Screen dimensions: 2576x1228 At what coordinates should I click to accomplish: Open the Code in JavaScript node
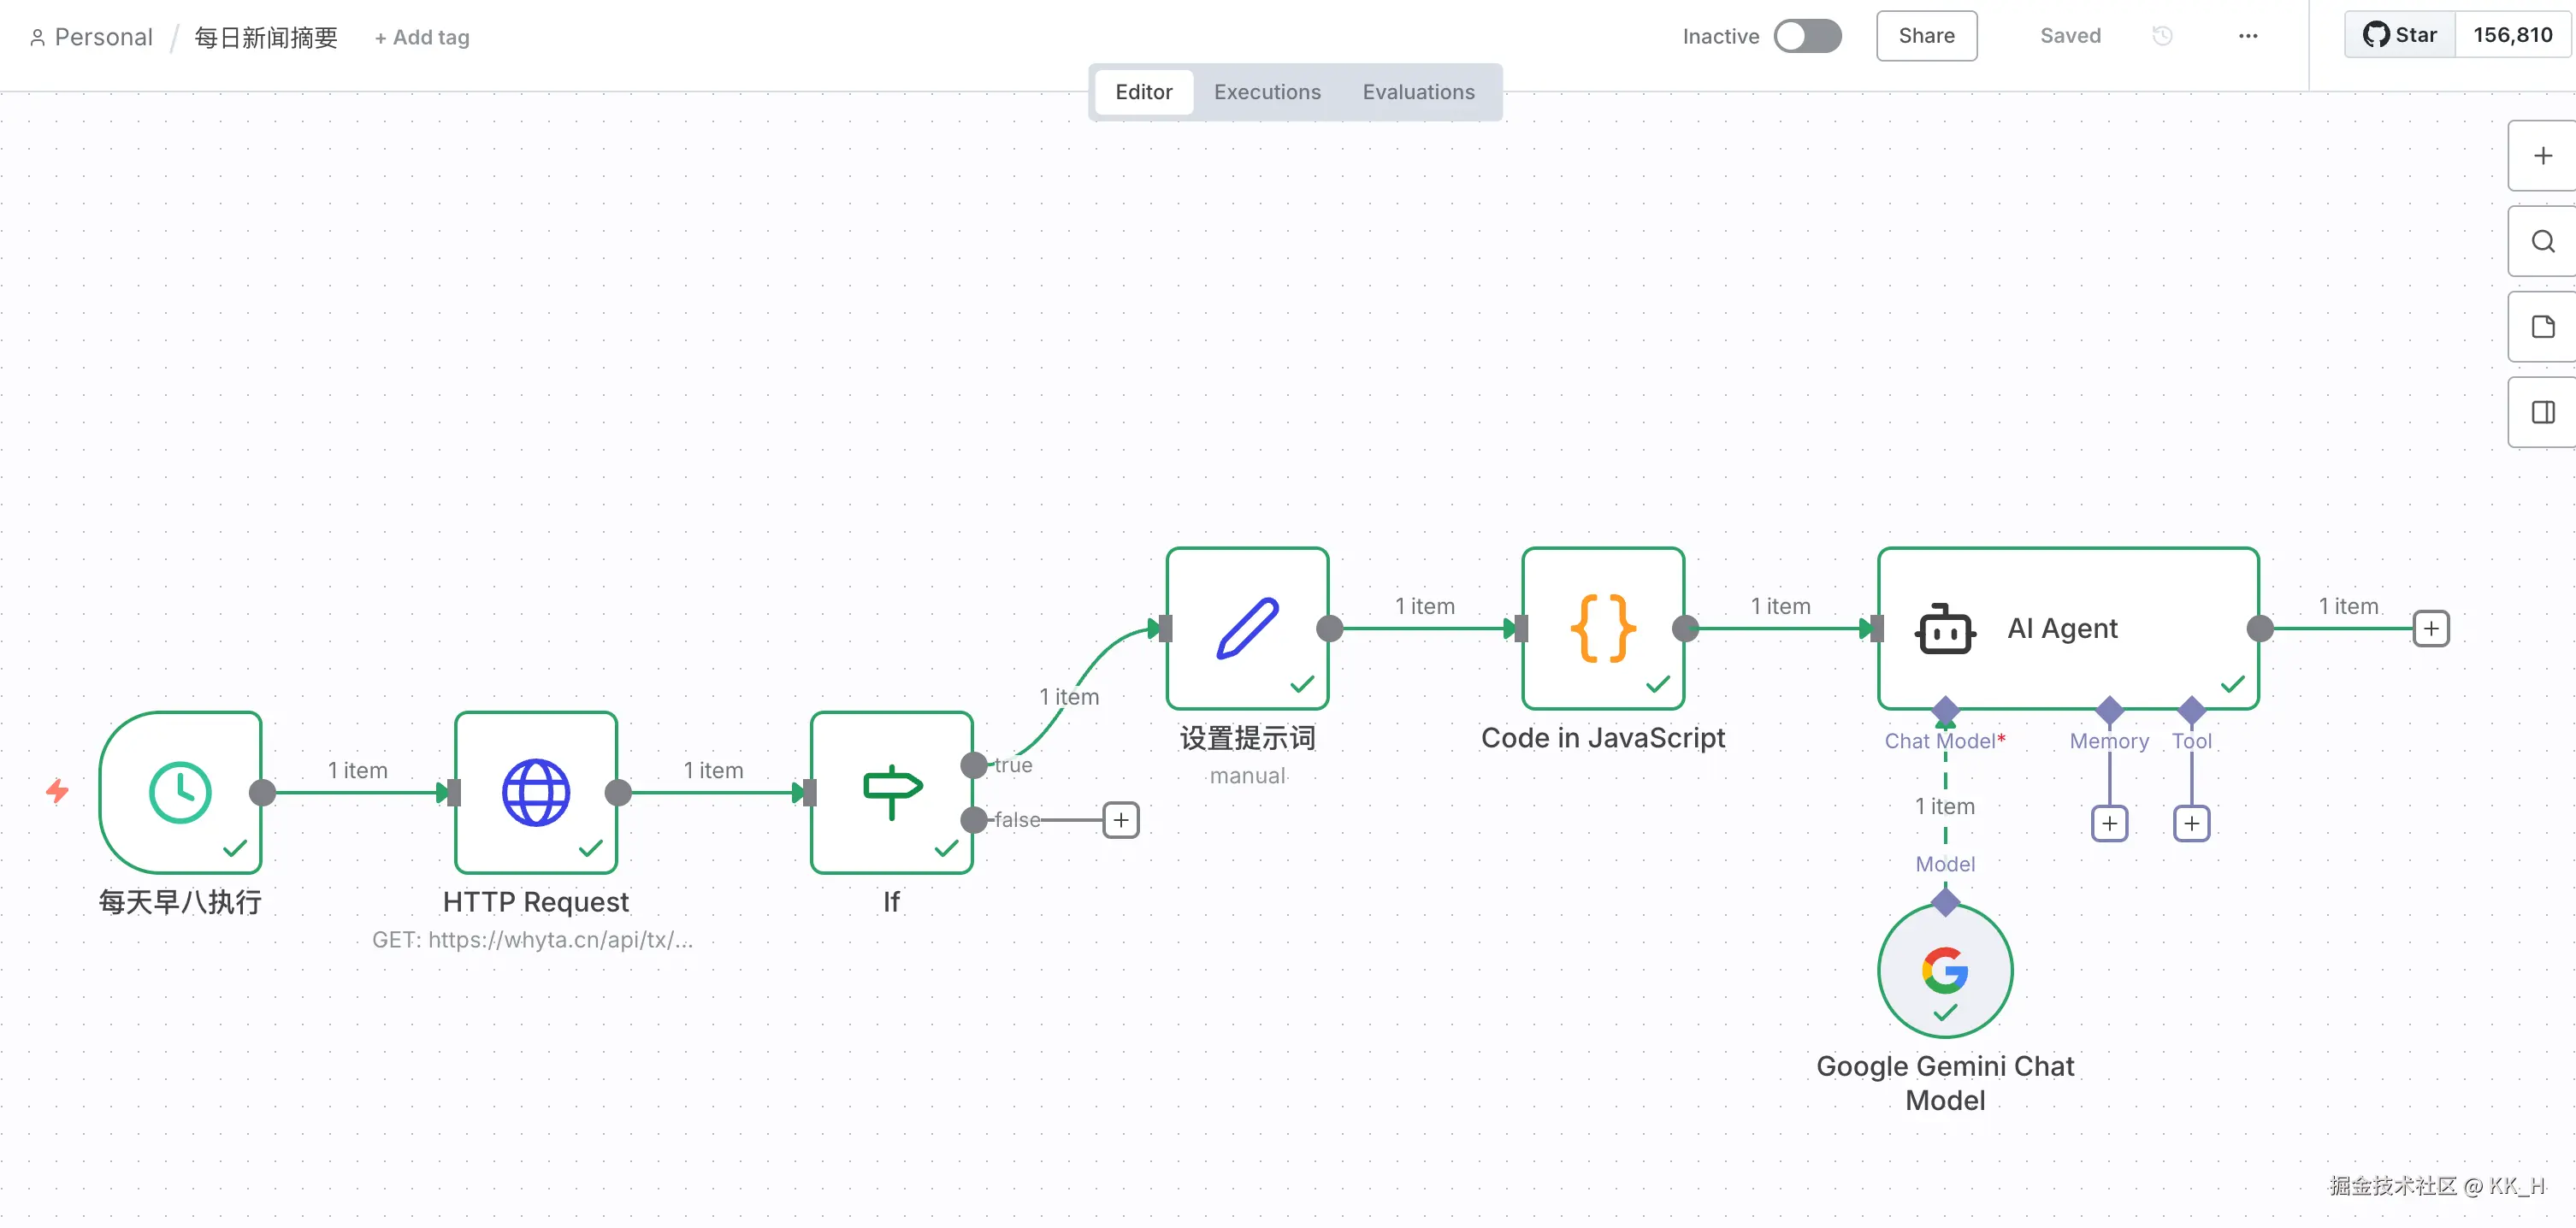pyautogui.click(x=1603, y=628)
